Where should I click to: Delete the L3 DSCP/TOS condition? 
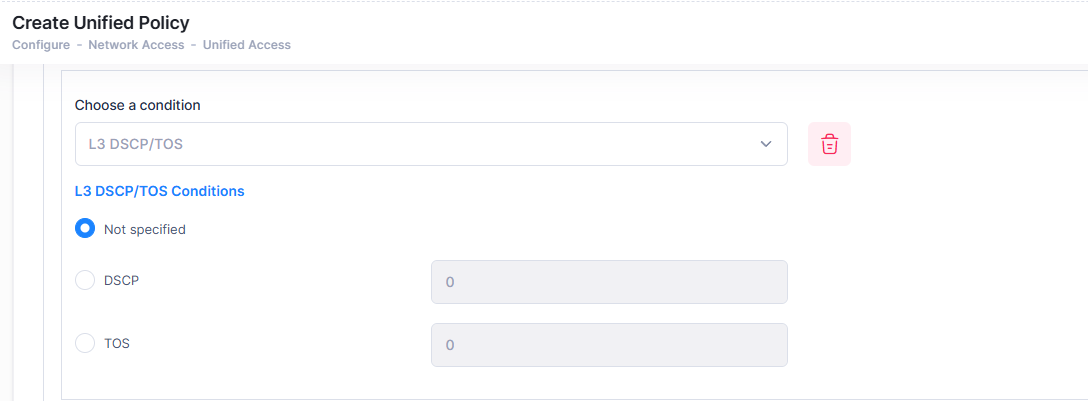(829, 144)
